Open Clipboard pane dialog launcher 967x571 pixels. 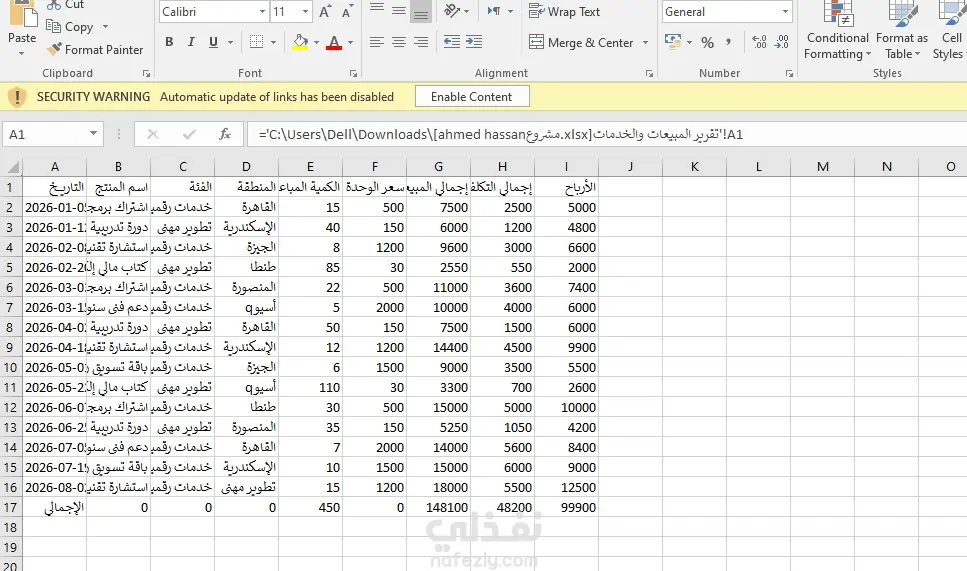coord(146,73)
